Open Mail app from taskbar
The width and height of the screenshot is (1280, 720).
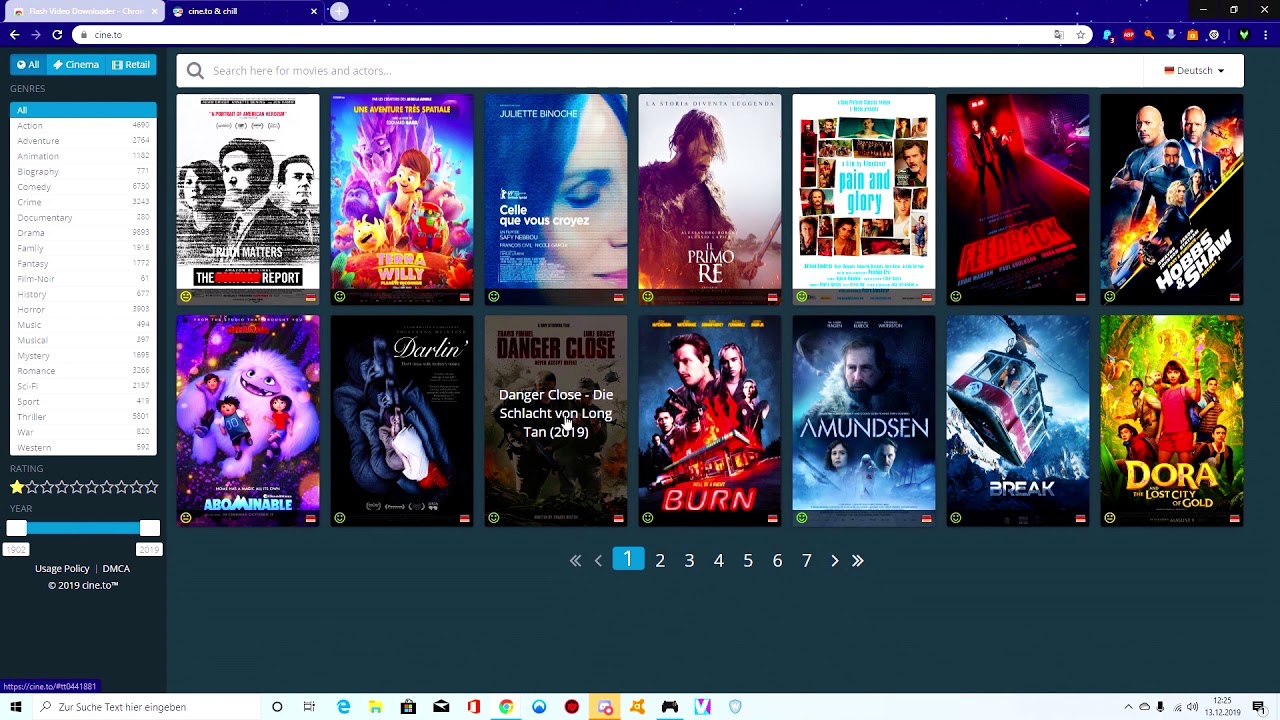[441, 707]
